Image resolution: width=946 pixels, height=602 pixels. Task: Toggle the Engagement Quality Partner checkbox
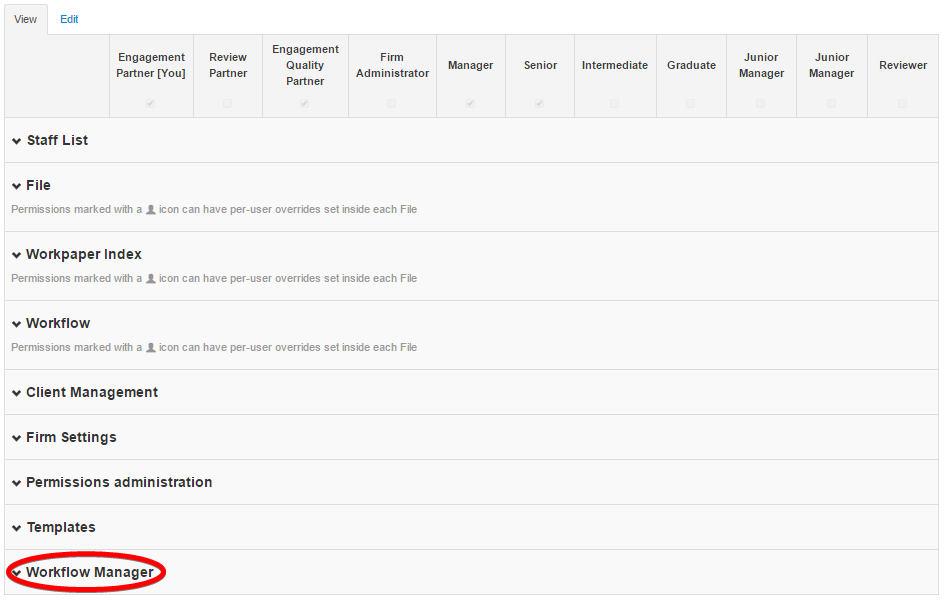305,104
